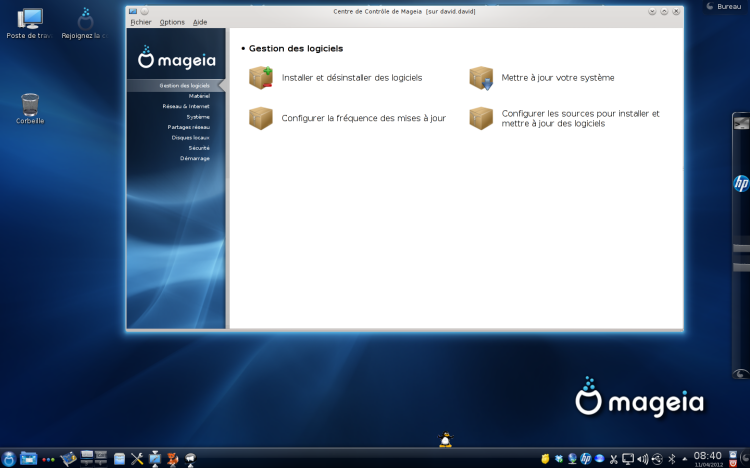Screen dimensions: 750x468
Task: Click the Bureau desktop toolbox button
Action: tap(724, 6)
